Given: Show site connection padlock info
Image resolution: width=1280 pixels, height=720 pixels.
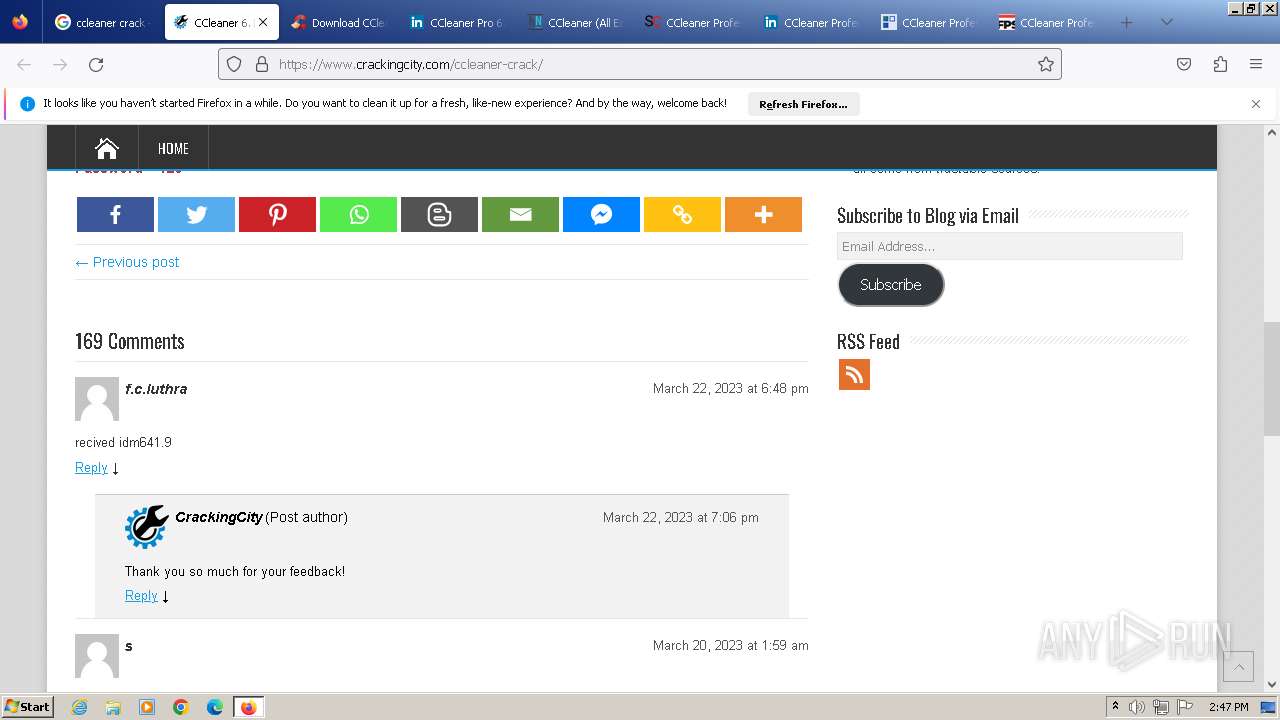Looking at the screenshot, I should coord(262,64).
